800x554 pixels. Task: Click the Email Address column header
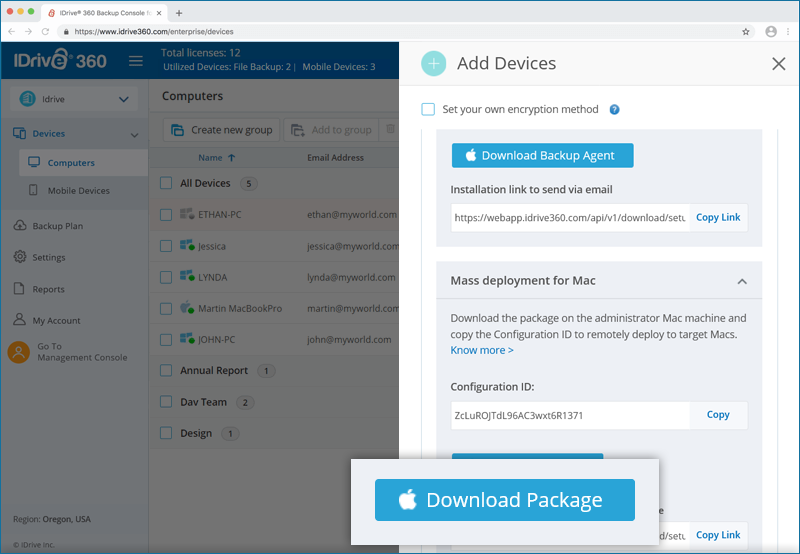[335, 158]
